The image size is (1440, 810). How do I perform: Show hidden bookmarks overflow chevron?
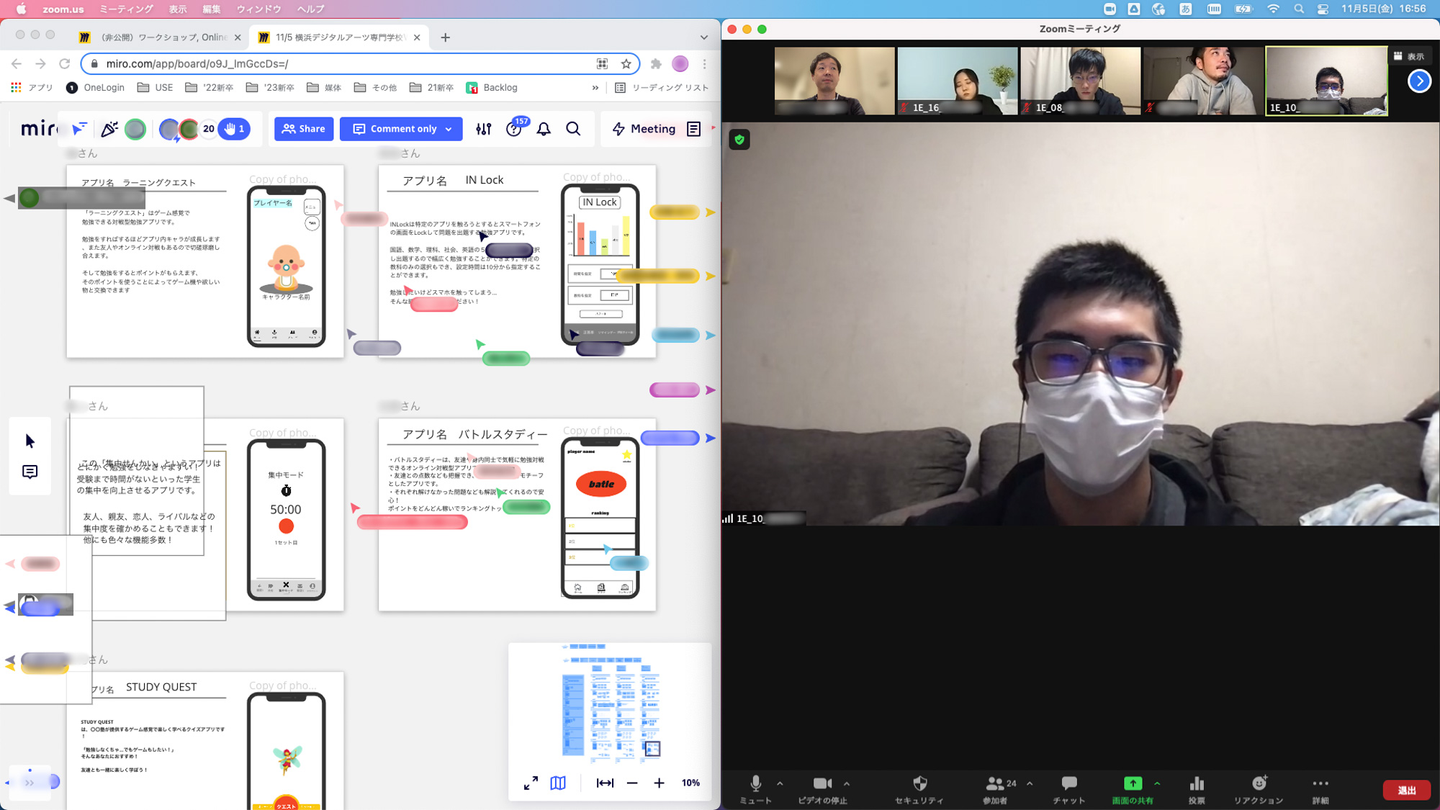(x=595, y=88)
